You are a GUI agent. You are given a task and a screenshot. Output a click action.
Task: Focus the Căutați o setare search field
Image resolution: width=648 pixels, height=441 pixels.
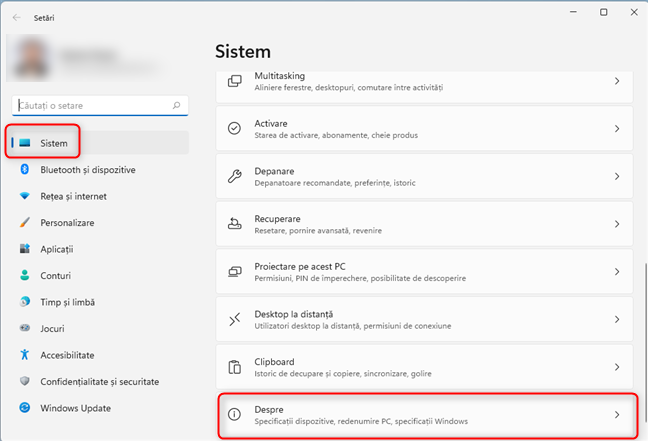pyautogui.click(x=90, y=104)
